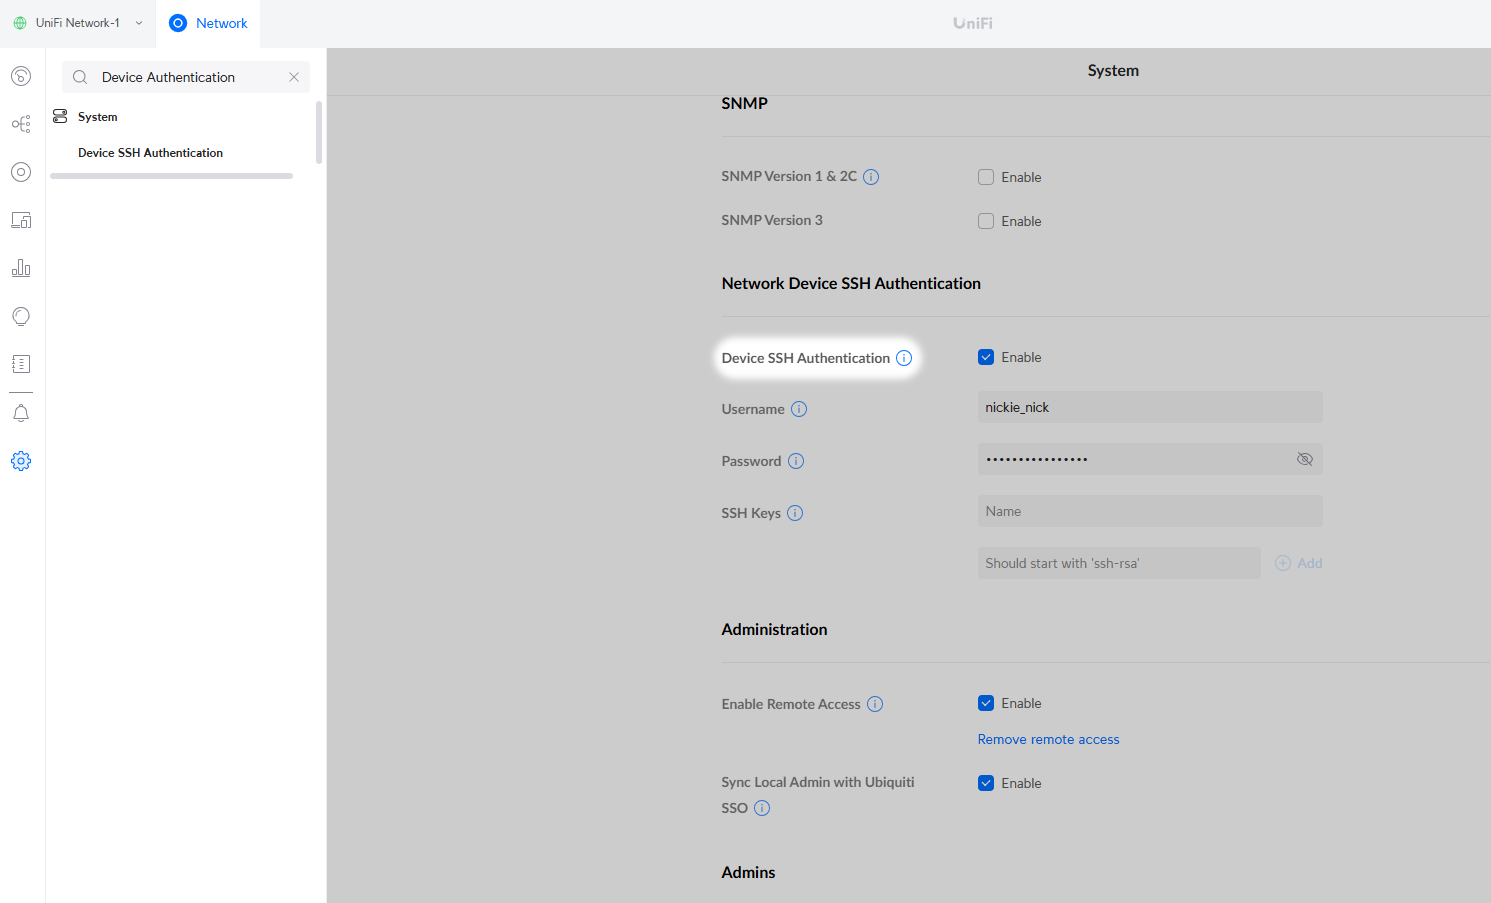
Task: Uncheck Enable Remote Access checkbox
Action: point(986,703)
